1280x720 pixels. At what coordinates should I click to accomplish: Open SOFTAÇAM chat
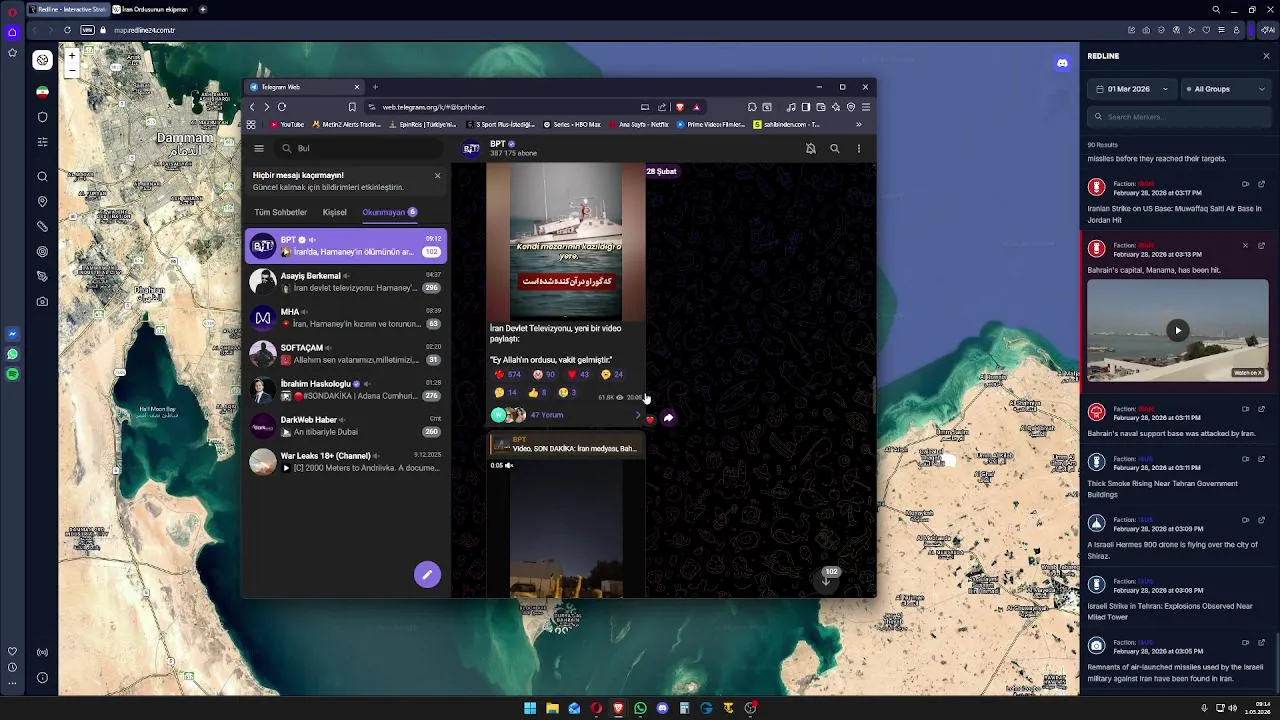tap(346, 354)
